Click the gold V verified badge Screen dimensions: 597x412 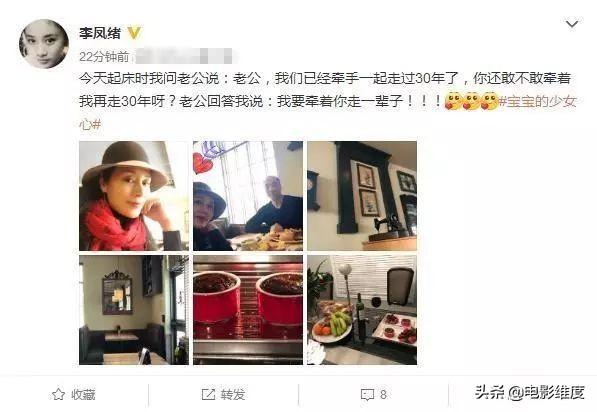[134, 33]
